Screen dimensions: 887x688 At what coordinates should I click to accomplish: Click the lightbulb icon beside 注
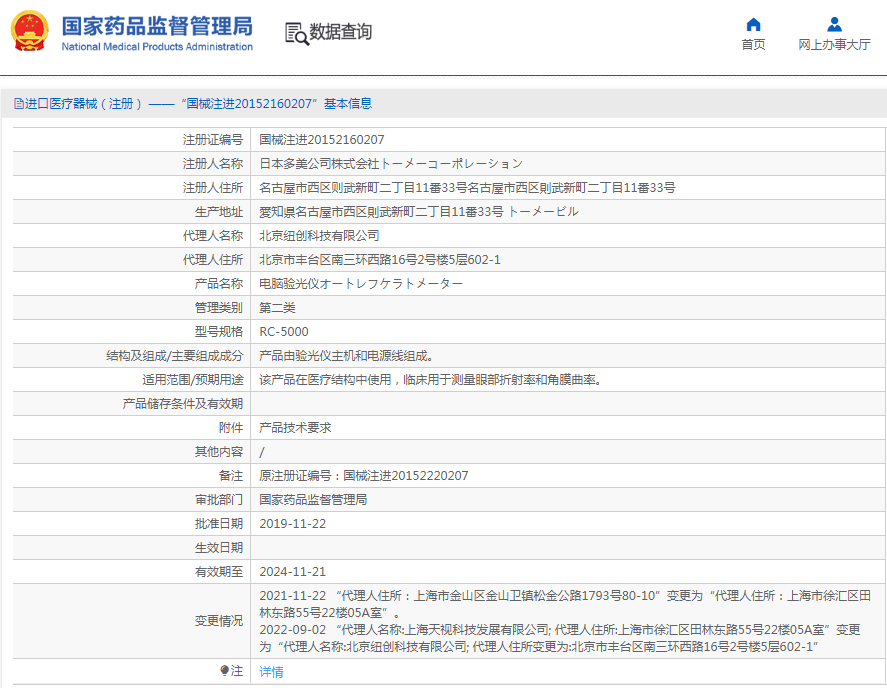[225, 671]
